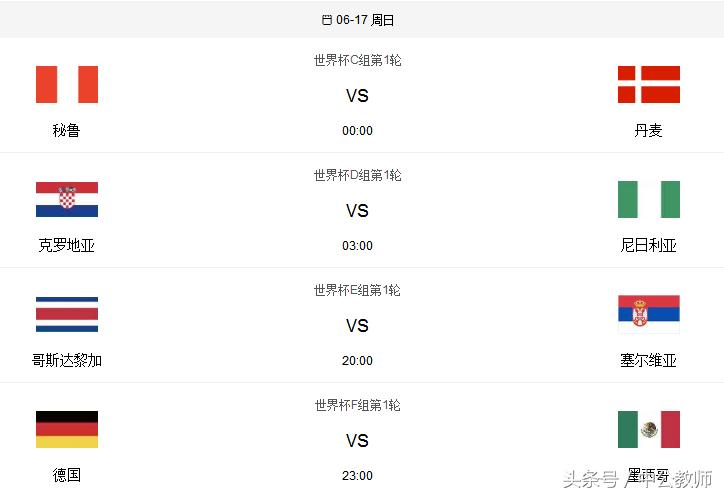Open the Serbia flag
The height and width of the screenshot is (496, 724).
click(x=648, y=315)
